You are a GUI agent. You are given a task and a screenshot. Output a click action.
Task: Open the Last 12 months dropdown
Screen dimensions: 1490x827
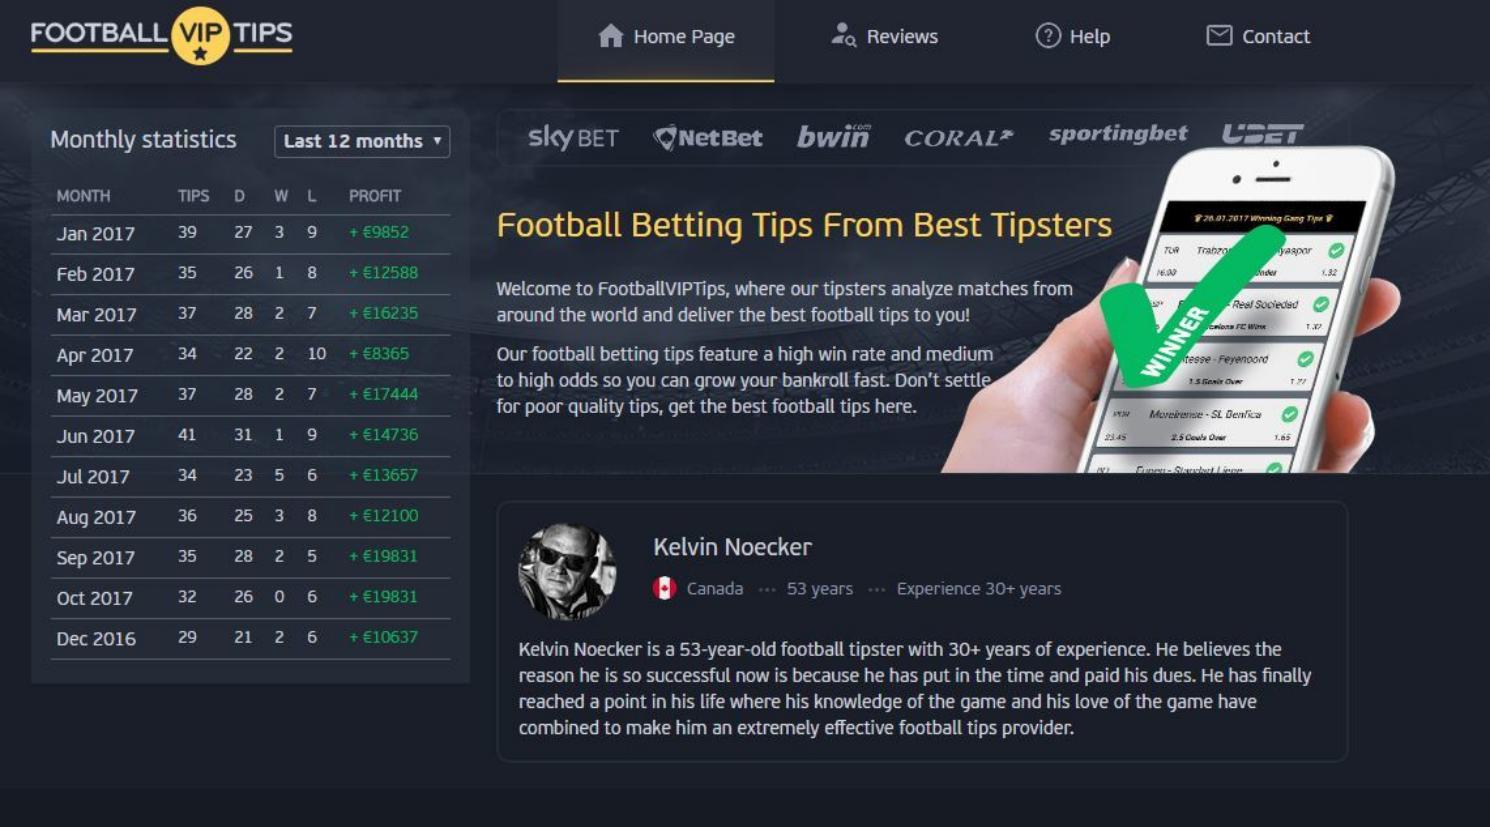click(362, 141)
